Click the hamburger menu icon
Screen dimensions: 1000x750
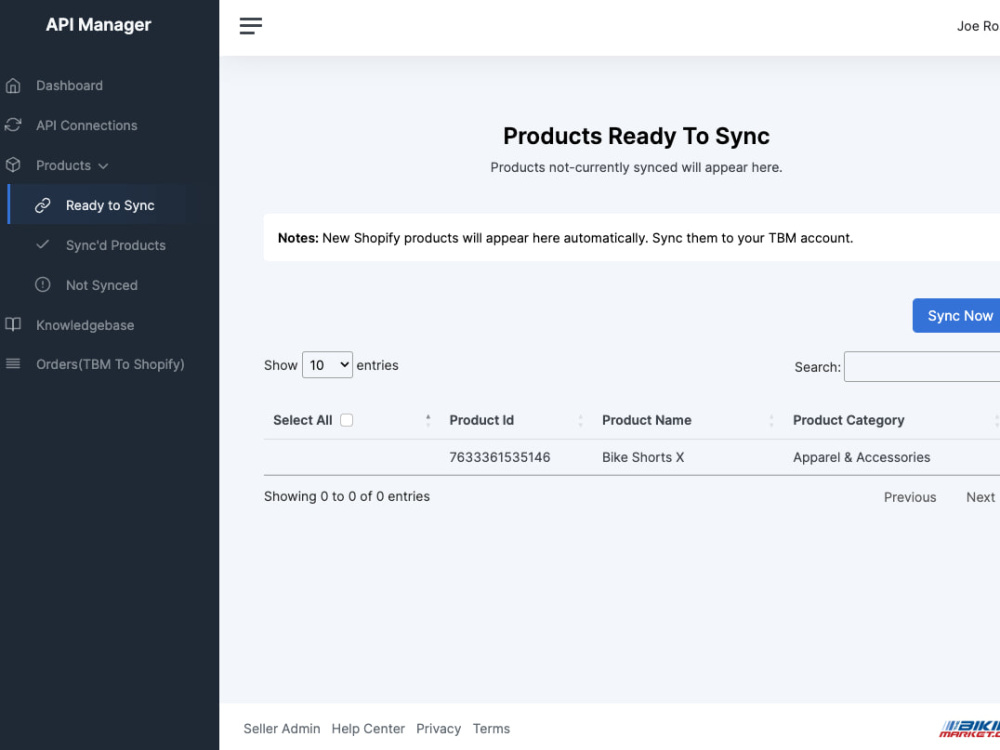251,26
